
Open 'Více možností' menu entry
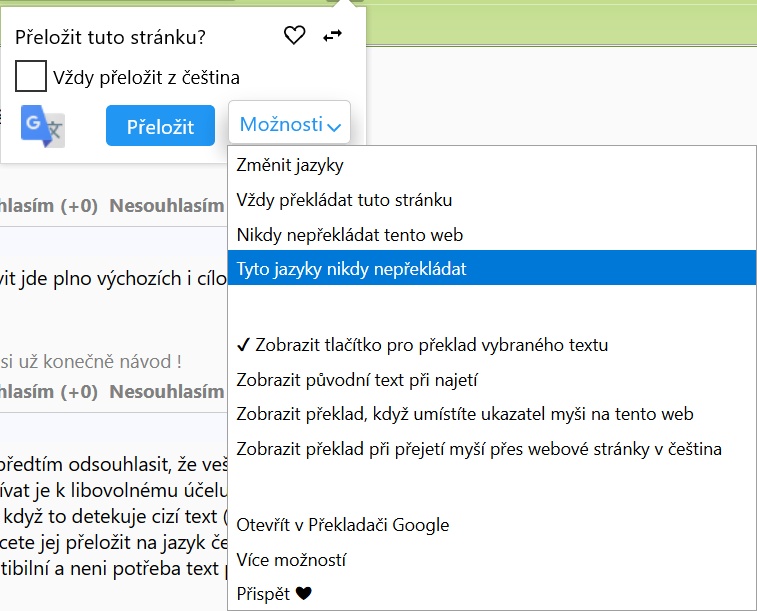[x=291, y=560]
